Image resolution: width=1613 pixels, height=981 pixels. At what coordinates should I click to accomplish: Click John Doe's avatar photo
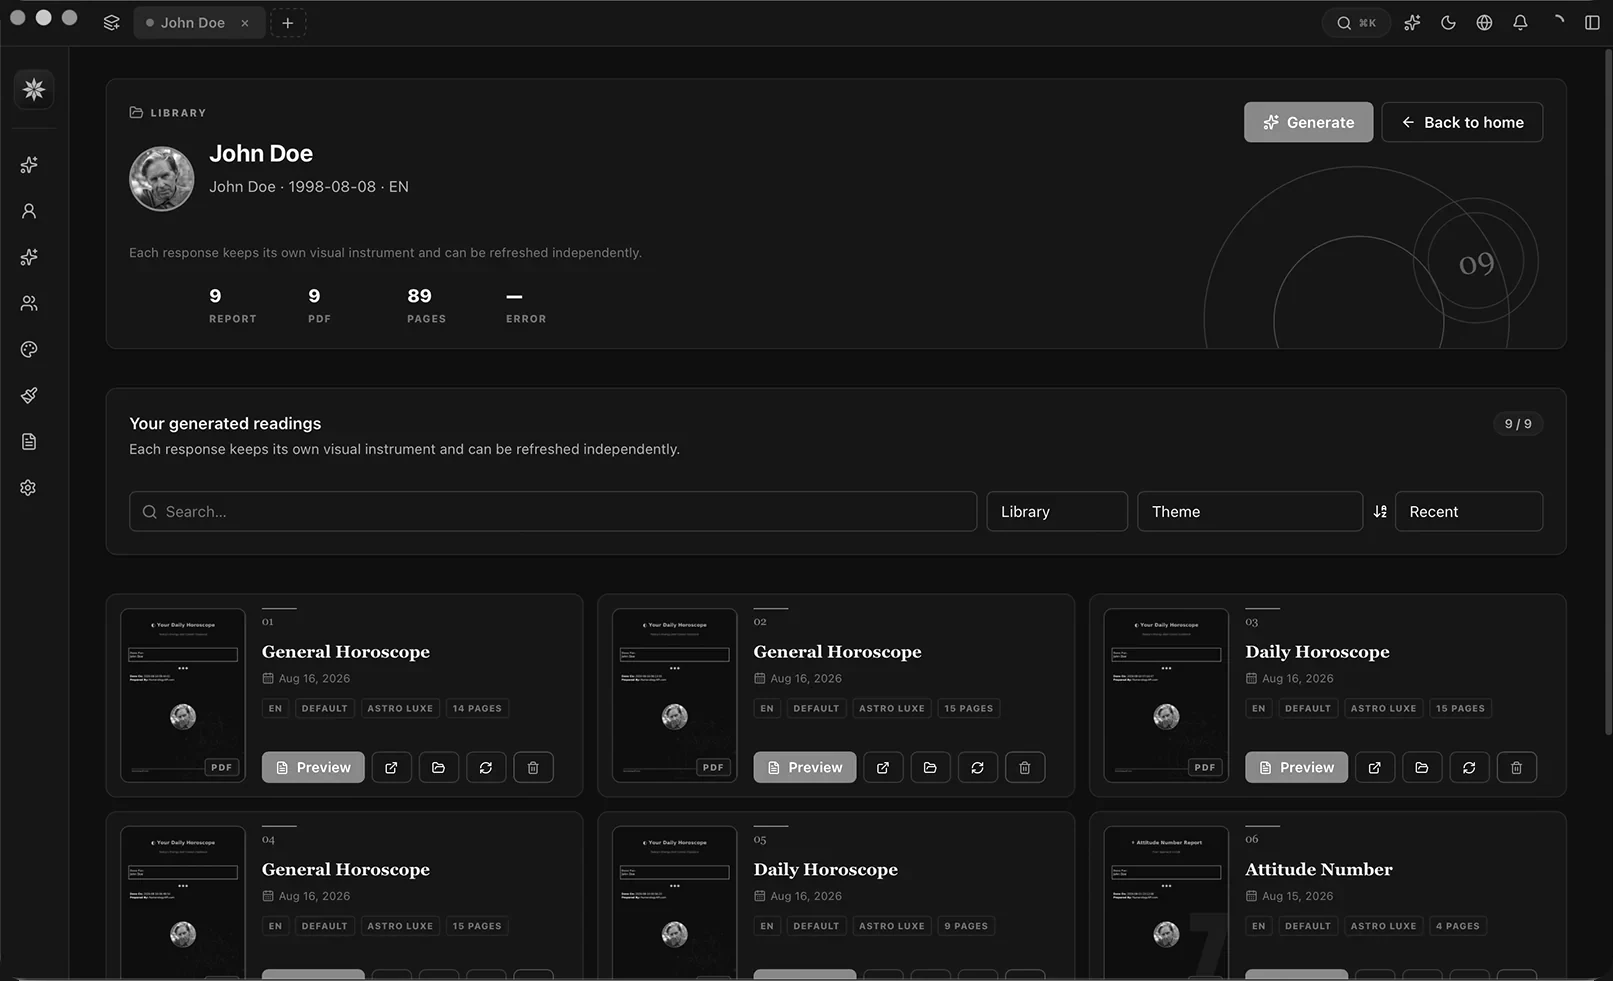[161, 179]
